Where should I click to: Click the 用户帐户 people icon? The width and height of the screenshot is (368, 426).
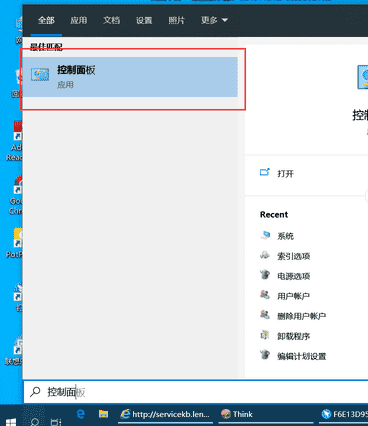[x=265, y=295]
